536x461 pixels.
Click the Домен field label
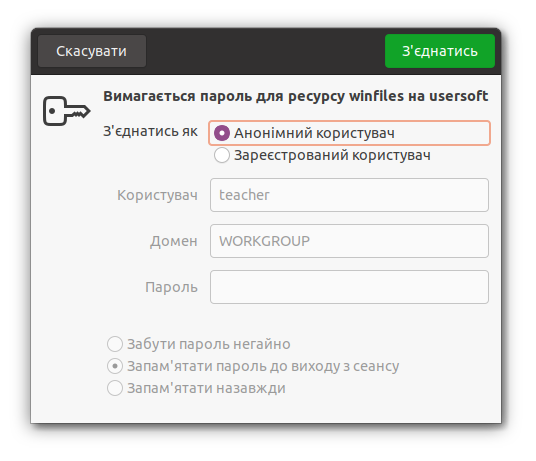(174, 241)
